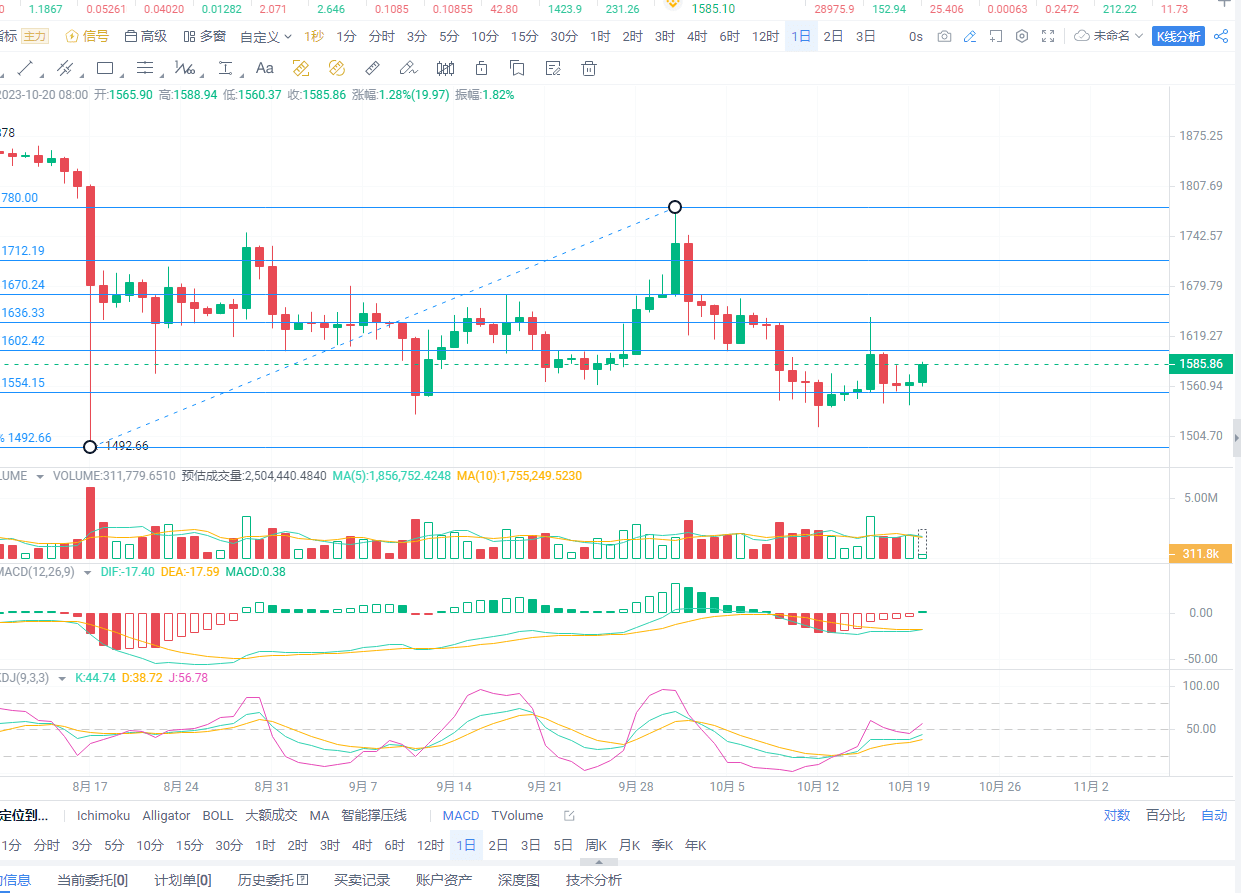Select the rectangle shape tool
Screen dimensions: 1241x893
click(x=105, y=68)
